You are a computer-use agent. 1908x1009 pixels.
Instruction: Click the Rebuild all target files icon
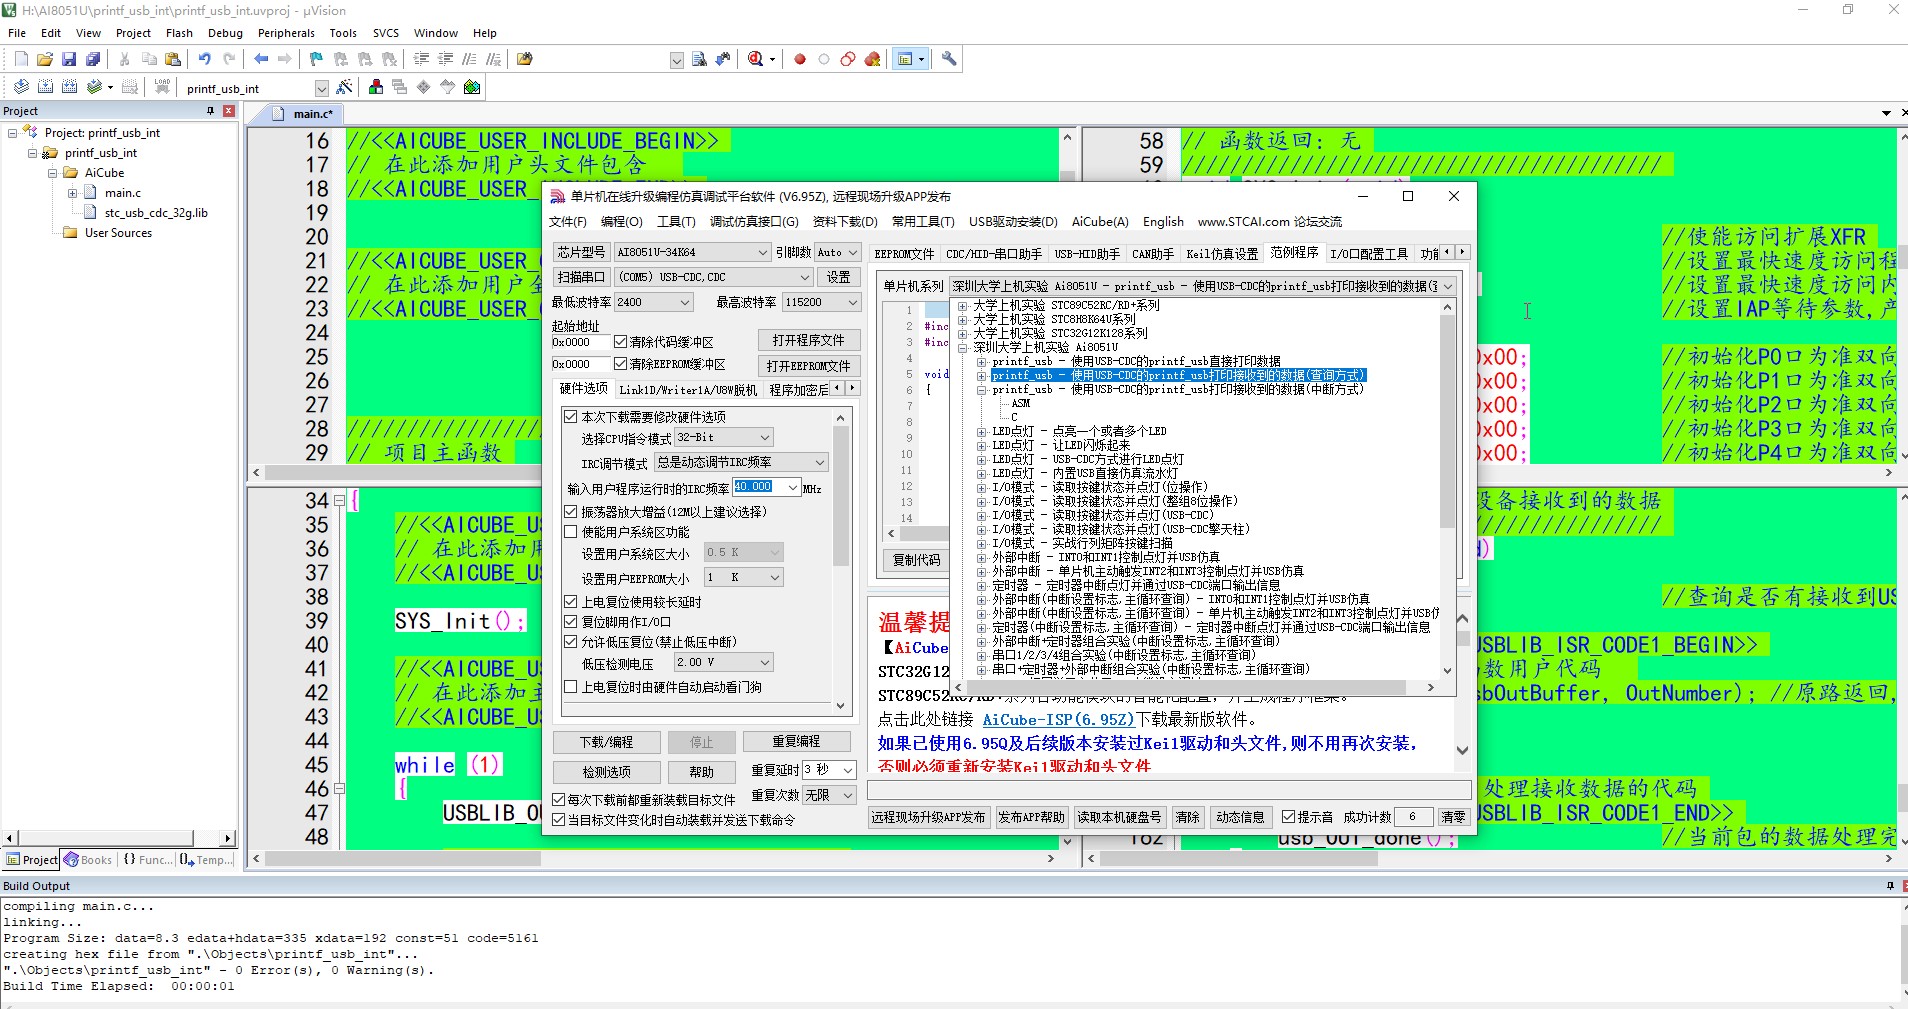pyautogui.click(x=69, y=87)
